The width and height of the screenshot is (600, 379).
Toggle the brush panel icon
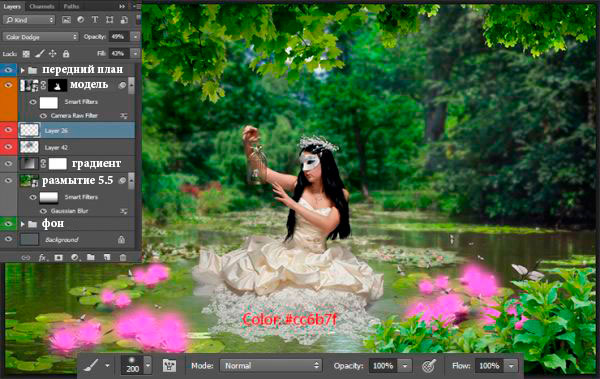point(169,366)
